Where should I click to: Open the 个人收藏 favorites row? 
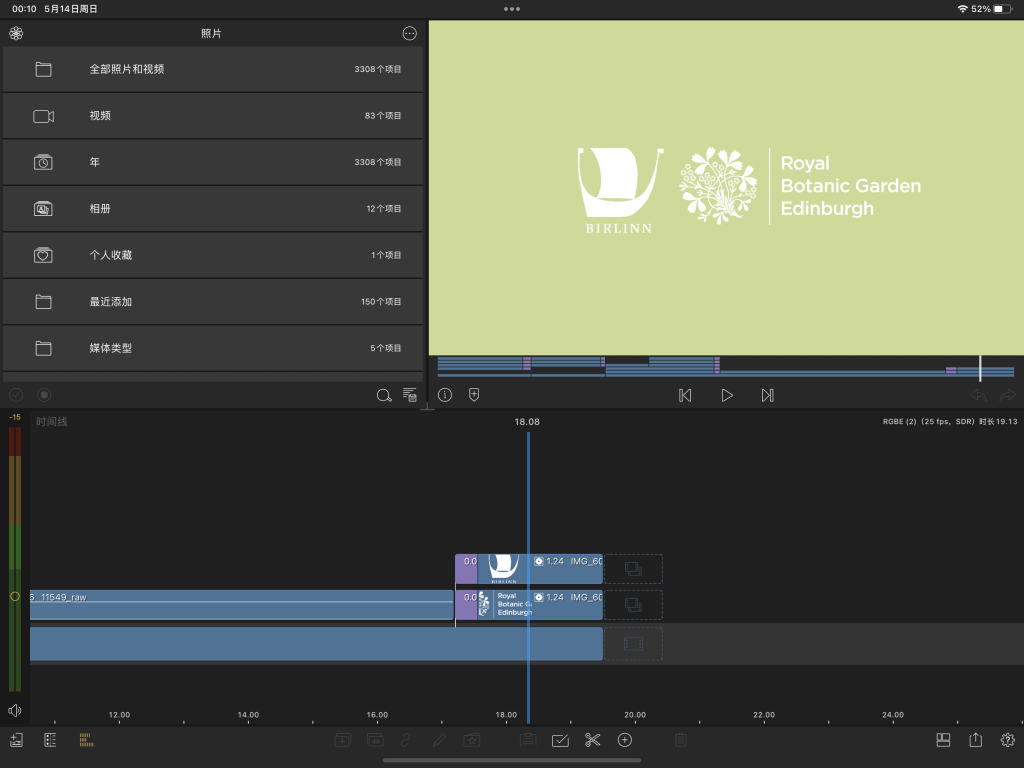(213, 255)
